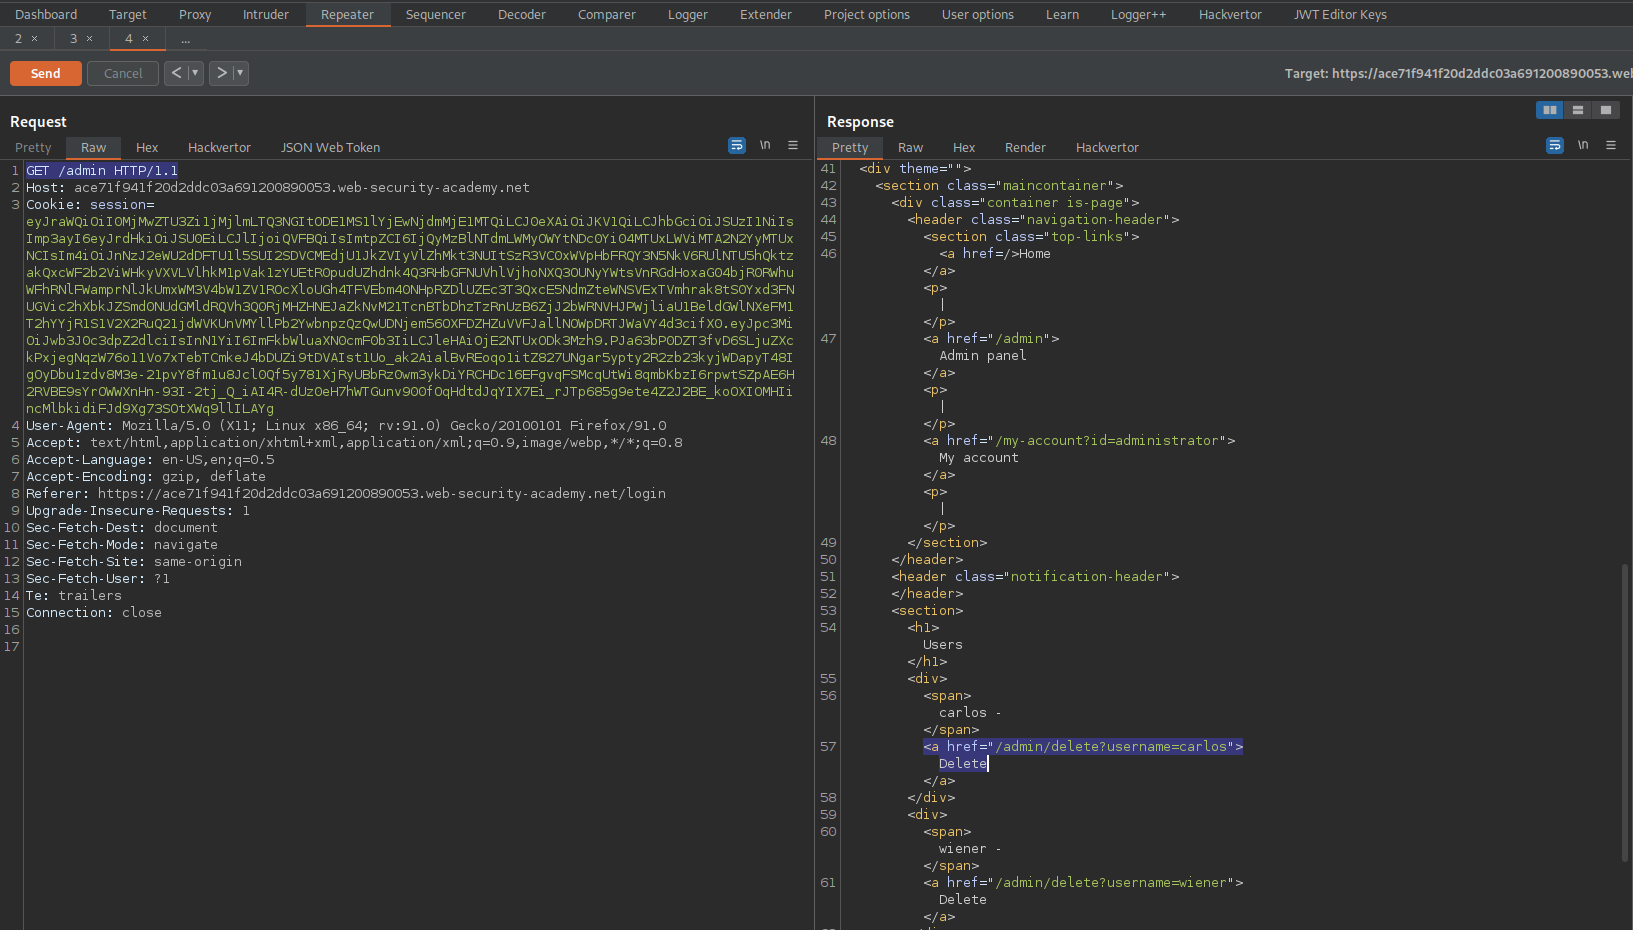Open the Dashboard tab
This screenshot has height=930, width=1633.
[x=46, y=14]
